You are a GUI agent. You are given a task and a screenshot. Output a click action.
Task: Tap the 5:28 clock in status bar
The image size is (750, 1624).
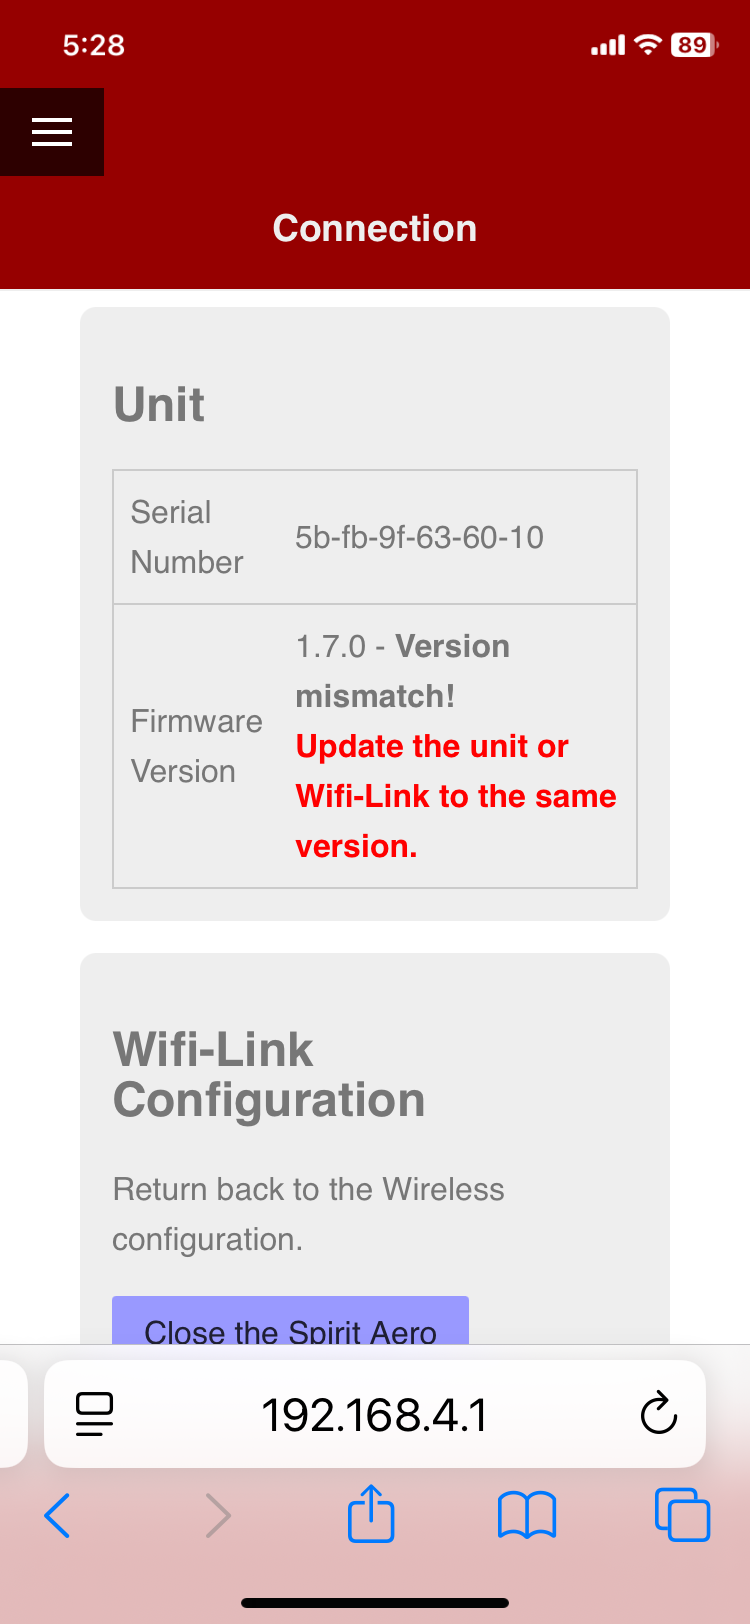click(x=93, y=45)
